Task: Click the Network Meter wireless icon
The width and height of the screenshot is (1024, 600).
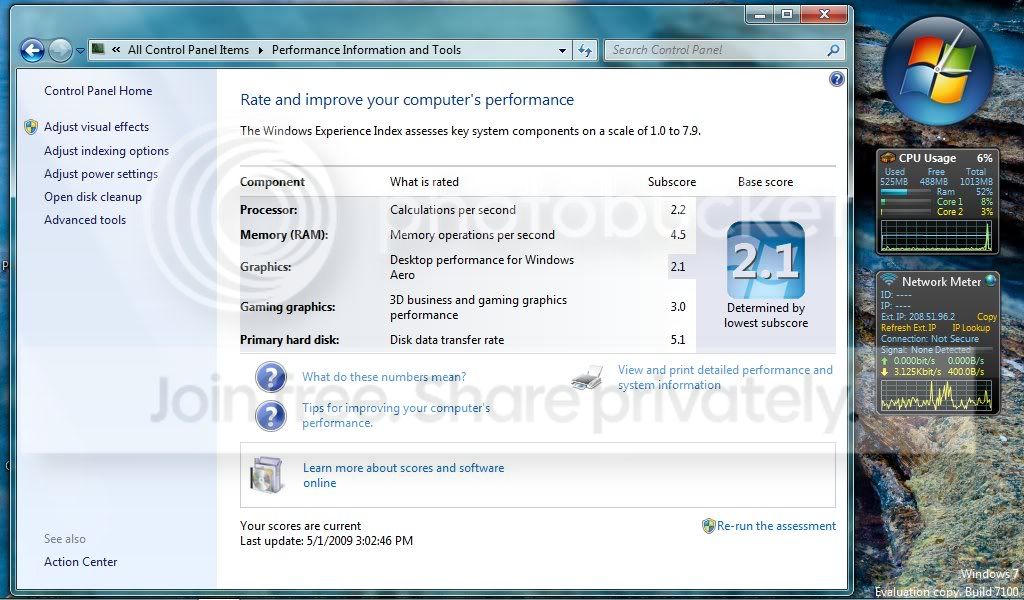Action: [x=888, y=281]
